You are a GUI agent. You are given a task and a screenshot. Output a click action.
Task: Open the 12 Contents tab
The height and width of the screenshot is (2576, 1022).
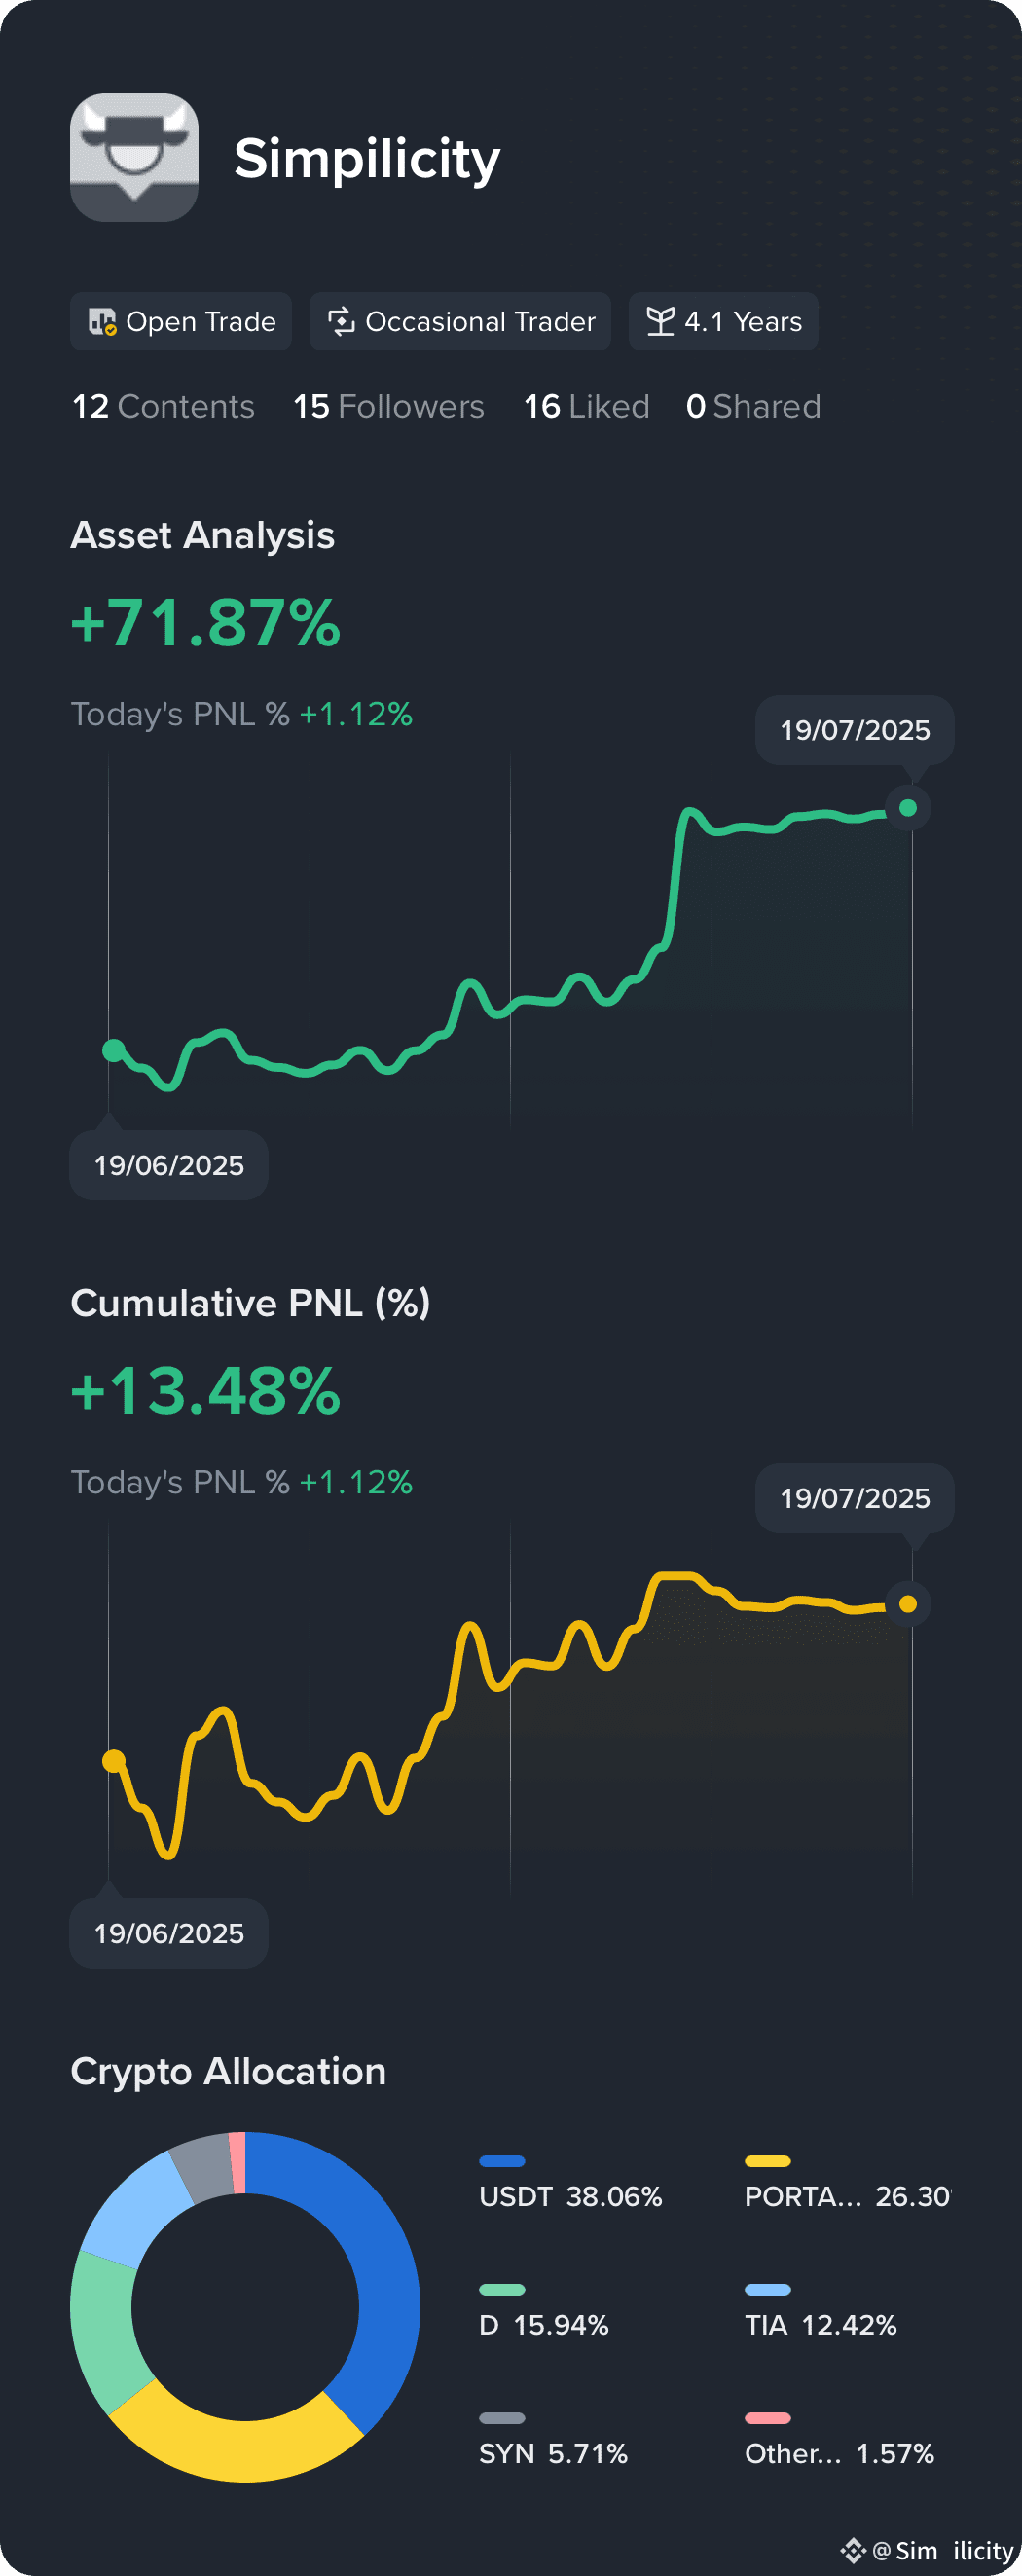[163, 407]
